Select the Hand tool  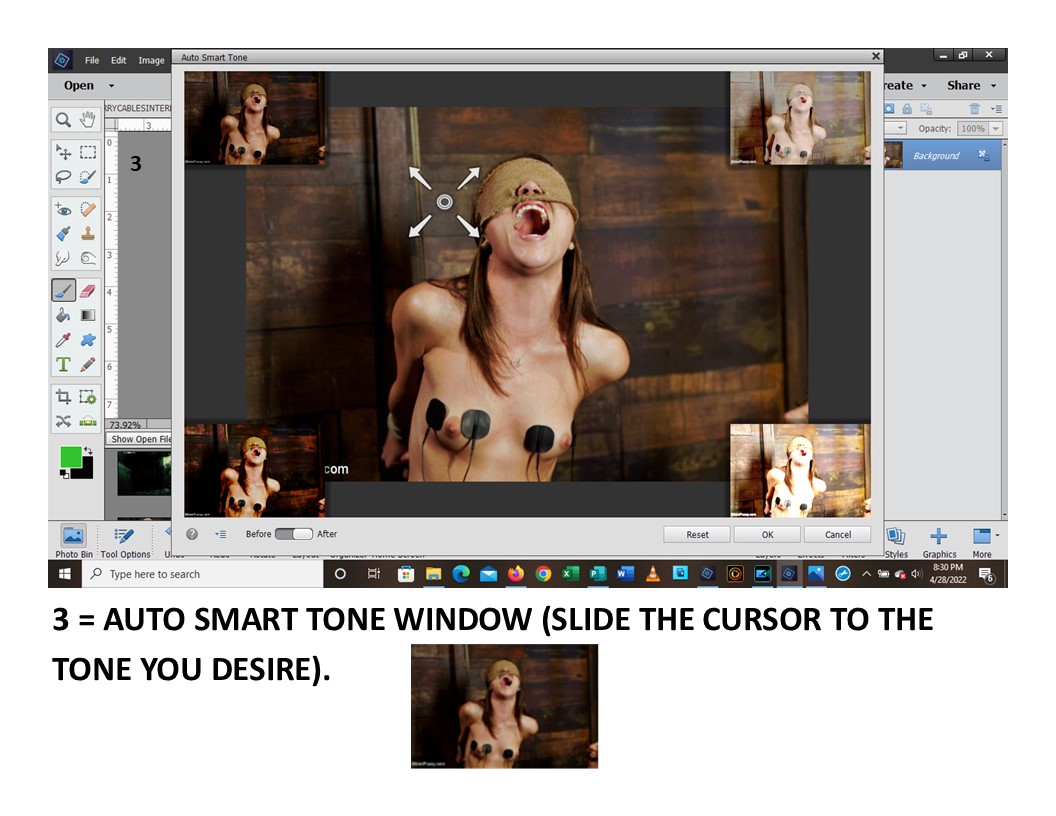[87, 120]
